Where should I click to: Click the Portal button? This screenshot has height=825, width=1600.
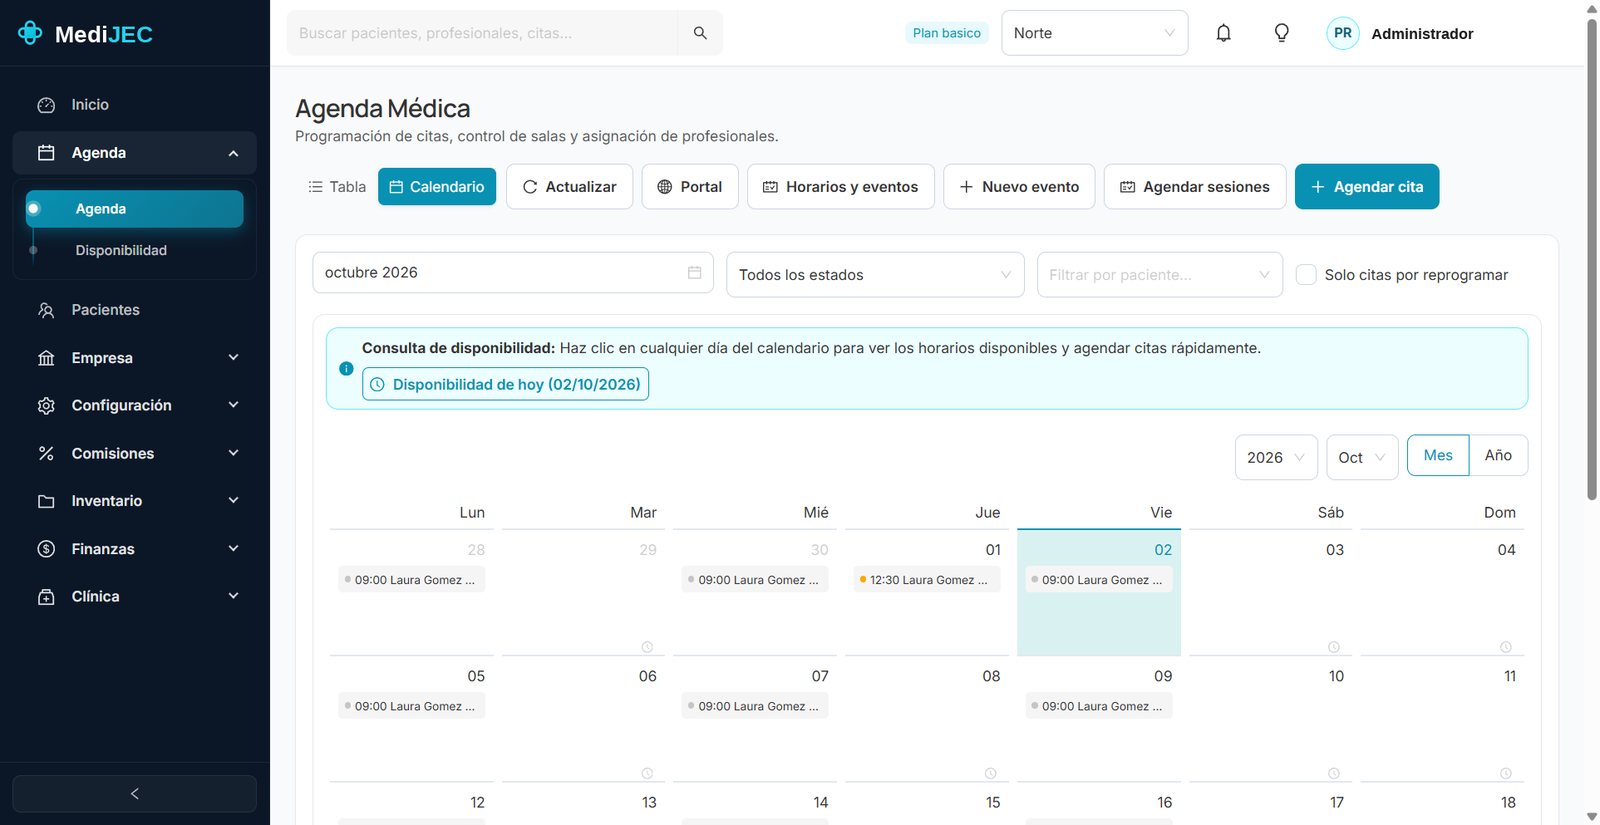coord(690,187)
